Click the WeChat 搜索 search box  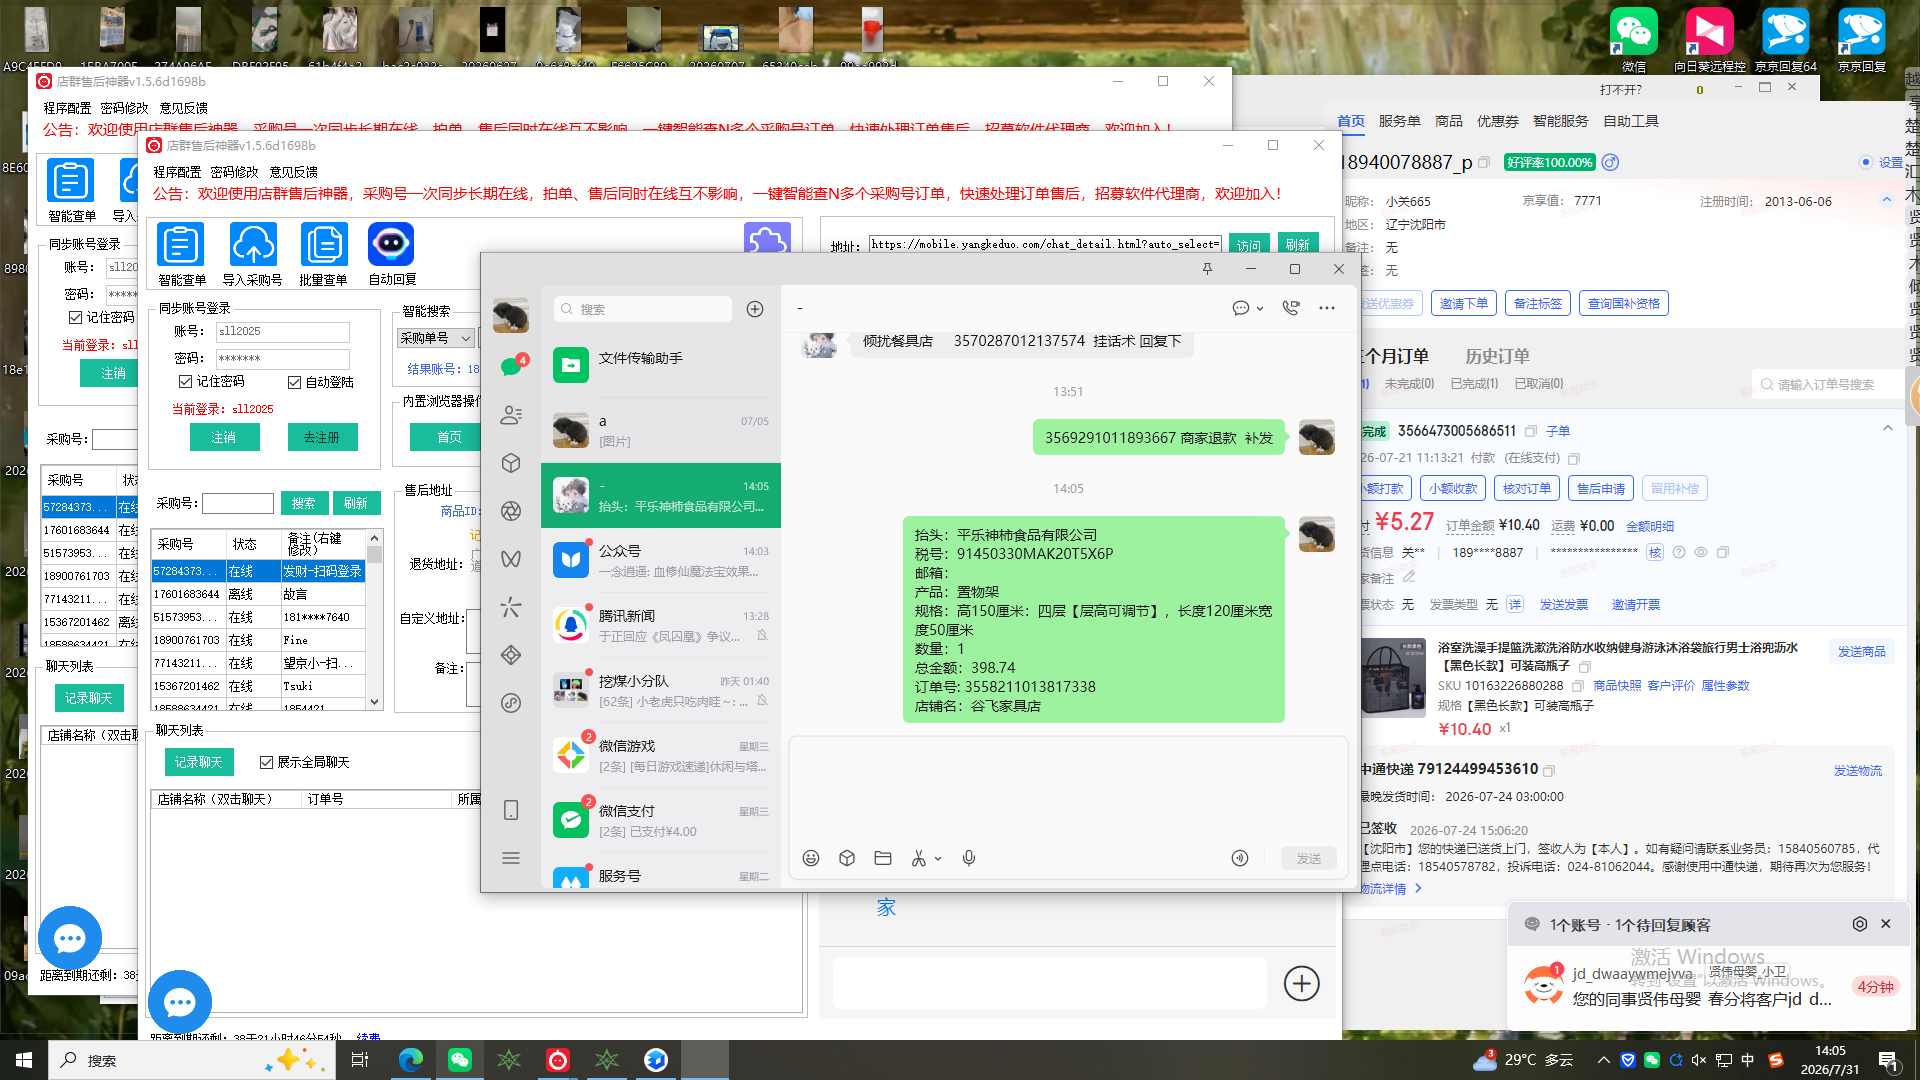tap(641, 309)
